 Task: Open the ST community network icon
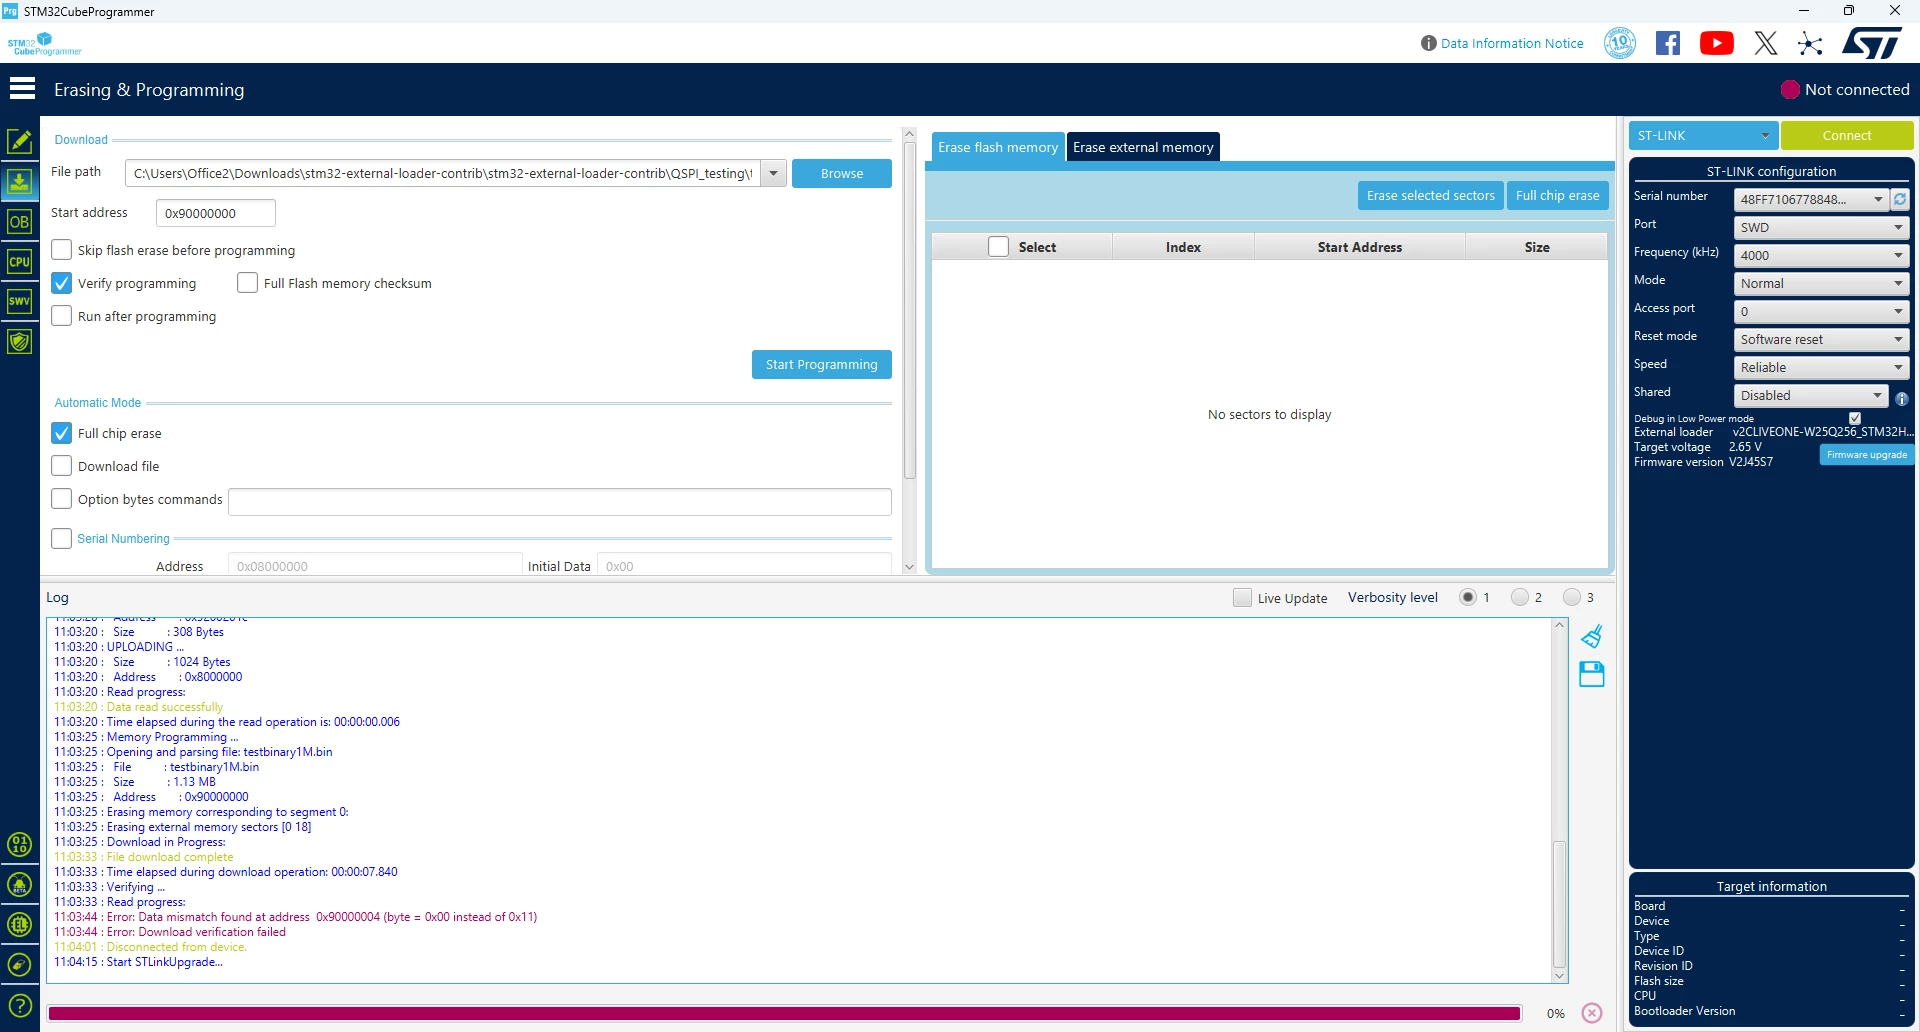point(1810,43)
